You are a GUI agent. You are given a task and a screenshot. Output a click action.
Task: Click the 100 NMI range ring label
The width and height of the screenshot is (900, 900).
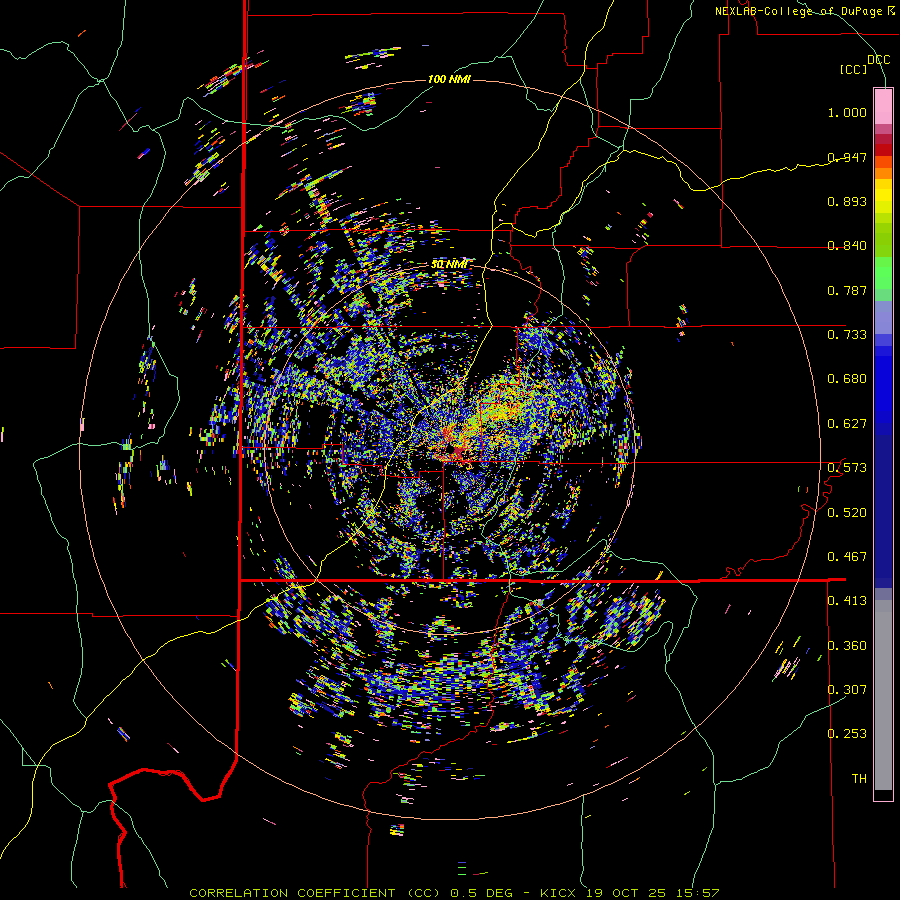click(449, 79)
